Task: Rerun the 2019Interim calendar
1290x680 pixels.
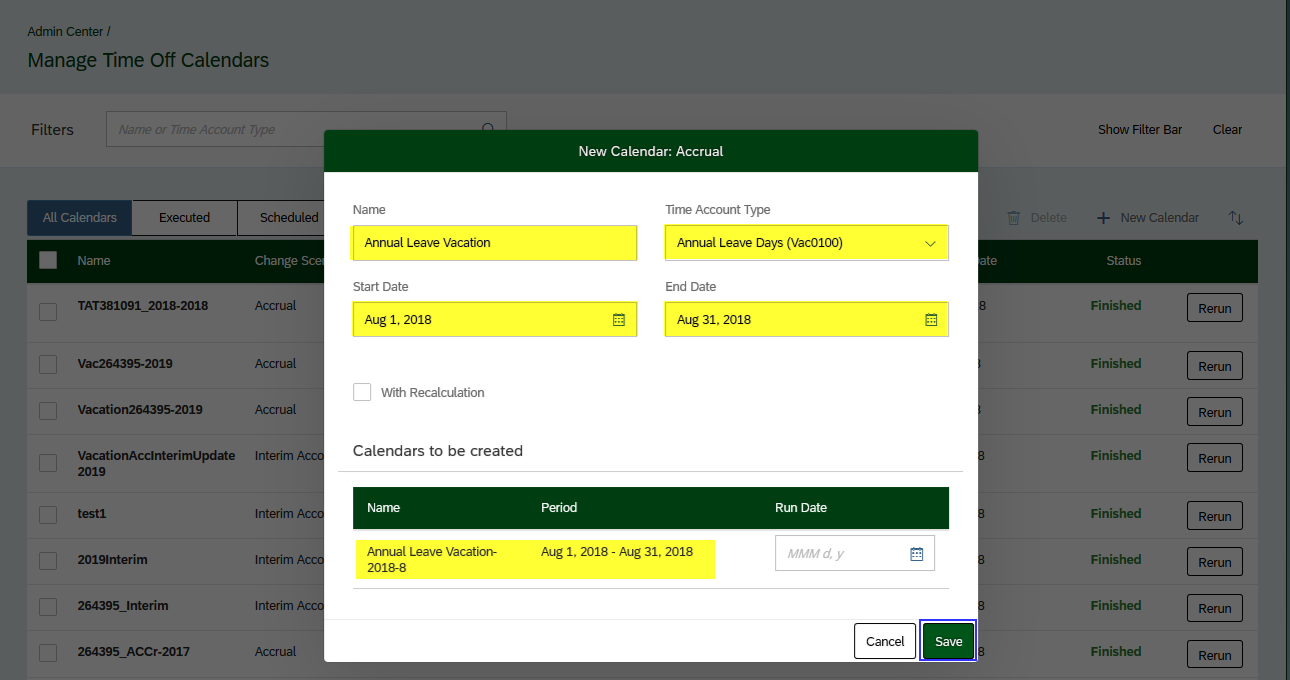Action: [x=1215, y=562]
